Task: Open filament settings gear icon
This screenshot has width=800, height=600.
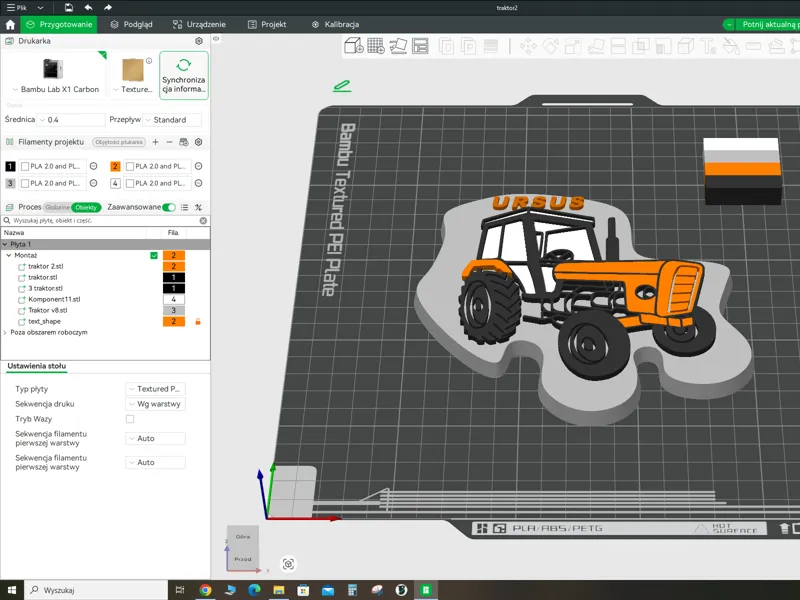Action: (x=198, y=142)
